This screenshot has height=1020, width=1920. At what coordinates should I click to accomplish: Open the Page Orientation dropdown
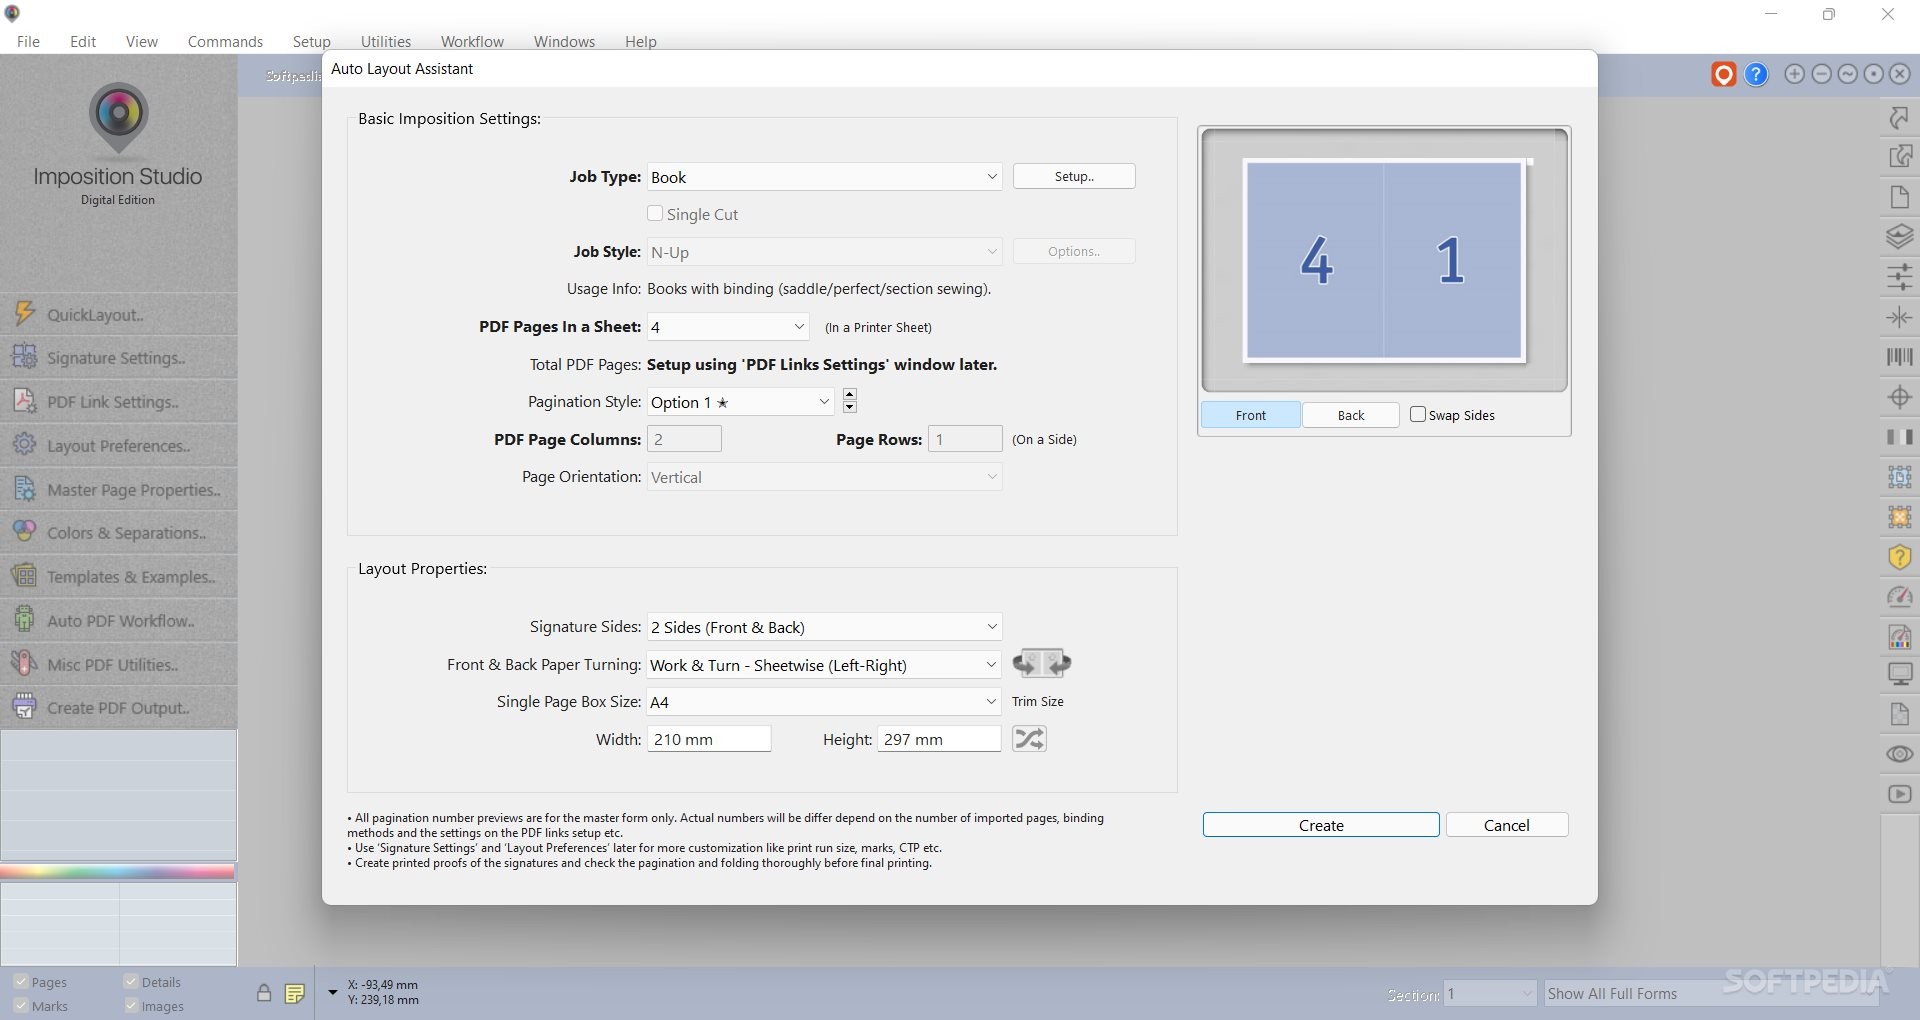[x=824, y=477]
